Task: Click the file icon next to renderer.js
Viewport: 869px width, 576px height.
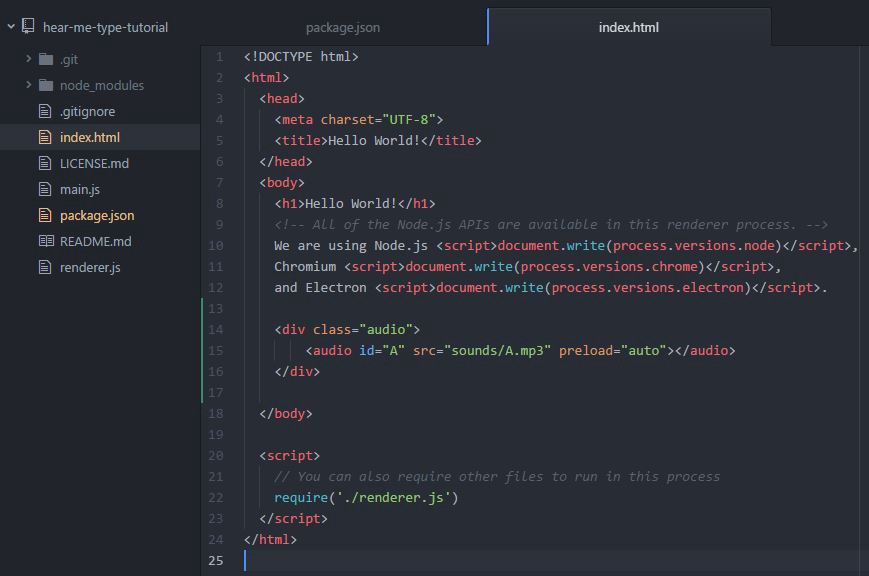Action: [45, 267]
